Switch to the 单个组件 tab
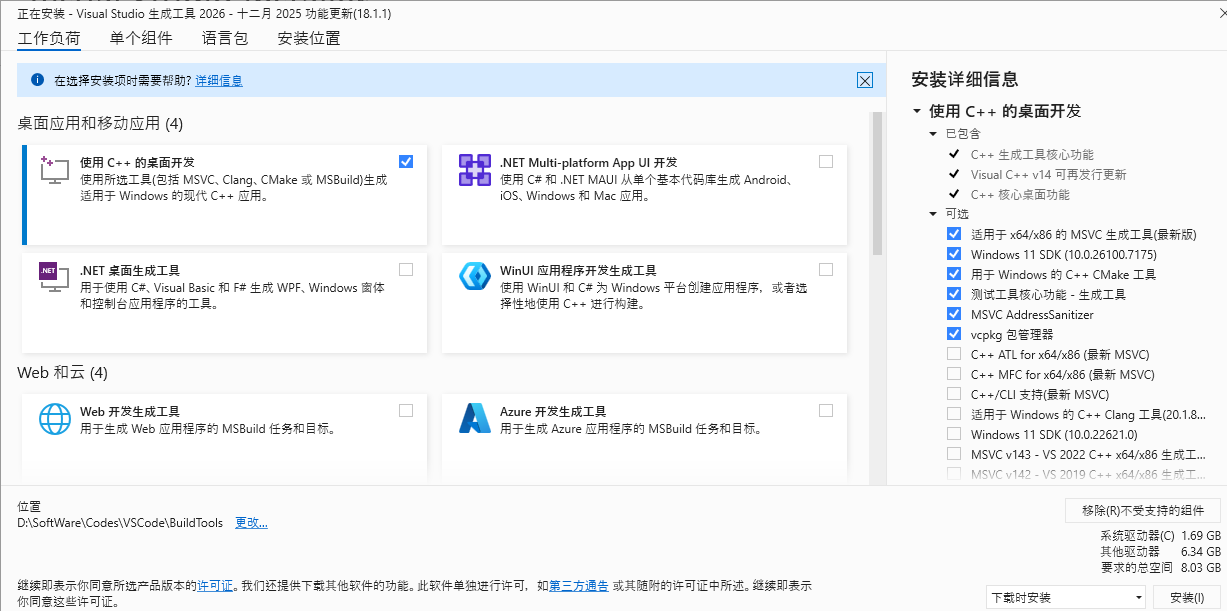This screenshot has width=1227, height=611. click(141, 39)
